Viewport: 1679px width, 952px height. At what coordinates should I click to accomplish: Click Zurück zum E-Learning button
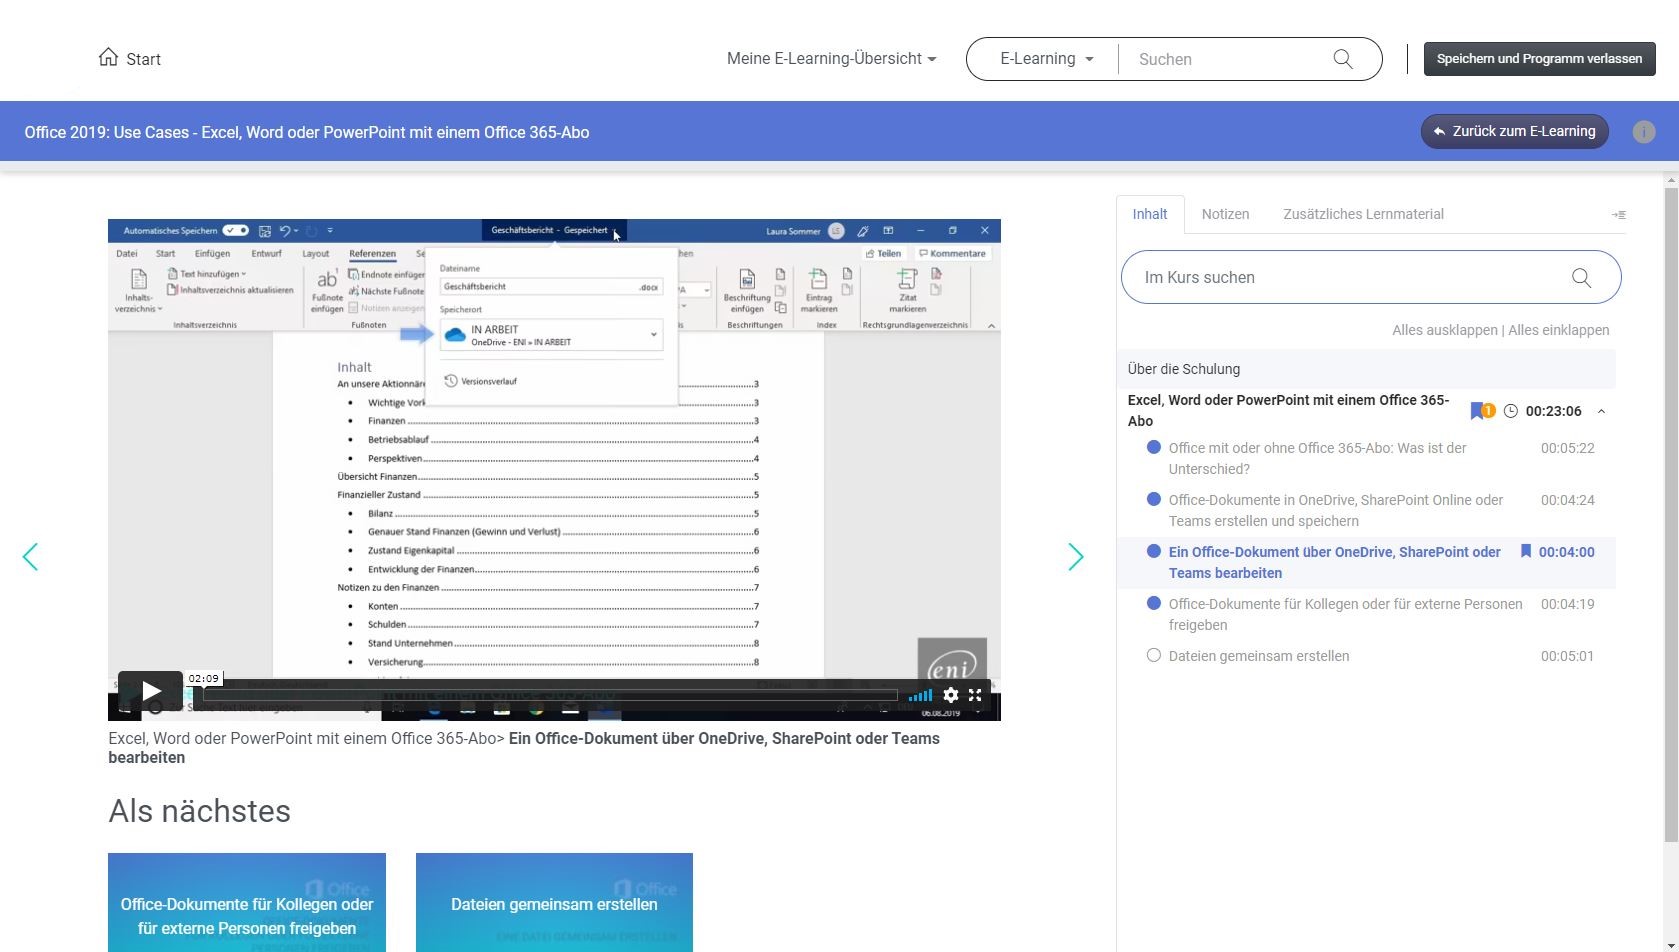point(1514,131)
